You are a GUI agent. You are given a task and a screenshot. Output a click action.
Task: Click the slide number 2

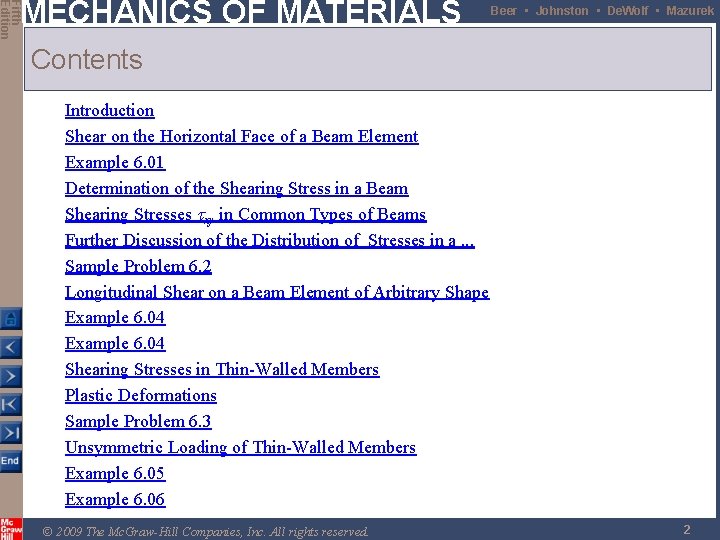pyautogui.click(x=687, y=529)
